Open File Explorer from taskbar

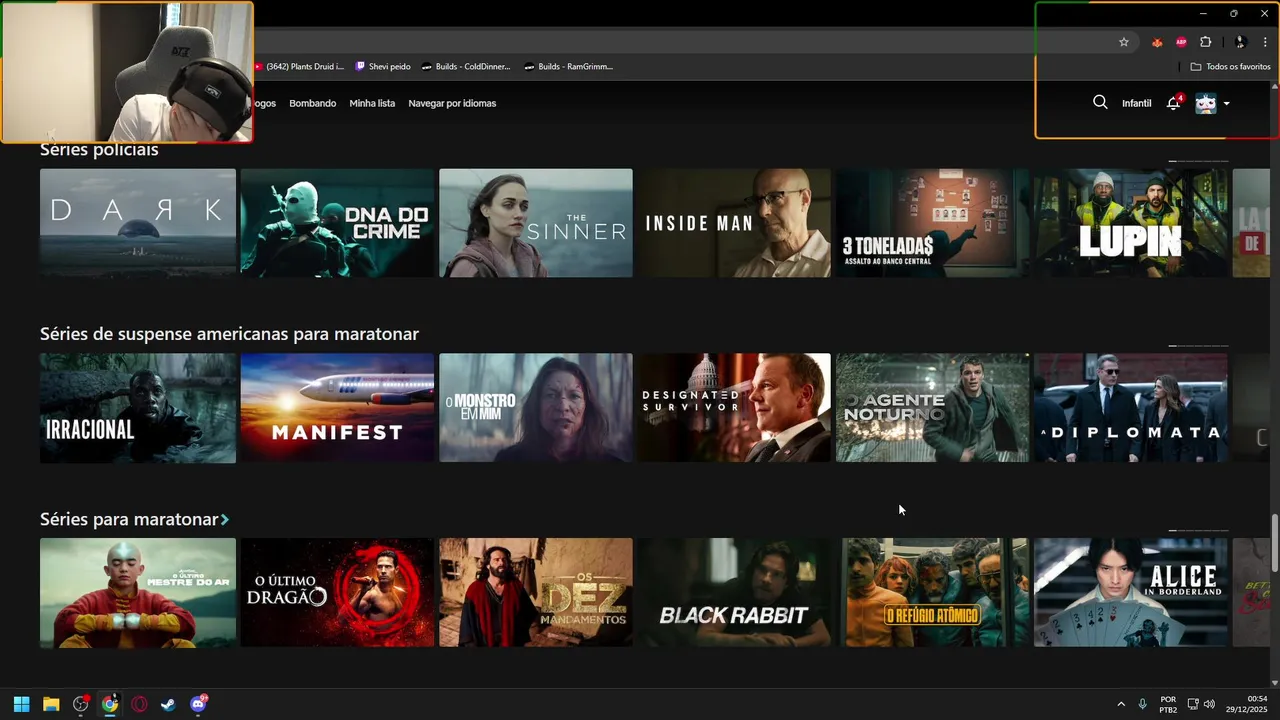pos(51,704)
